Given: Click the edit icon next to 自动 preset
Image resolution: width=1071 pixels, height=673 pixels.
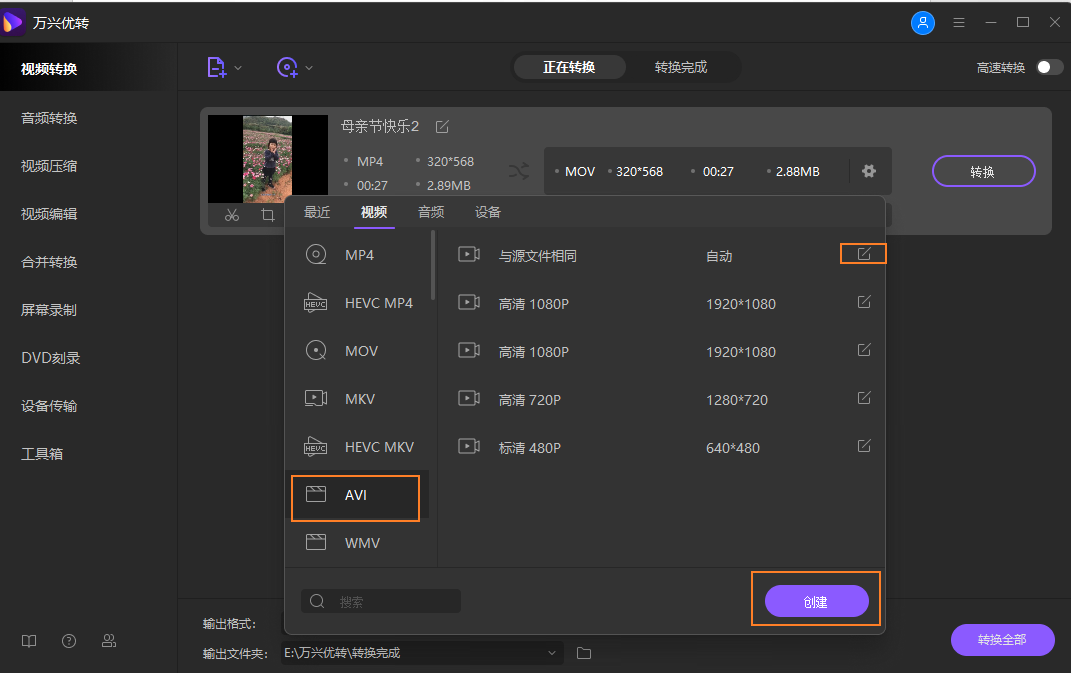Looking at the screenshot, I should [862, 253].
